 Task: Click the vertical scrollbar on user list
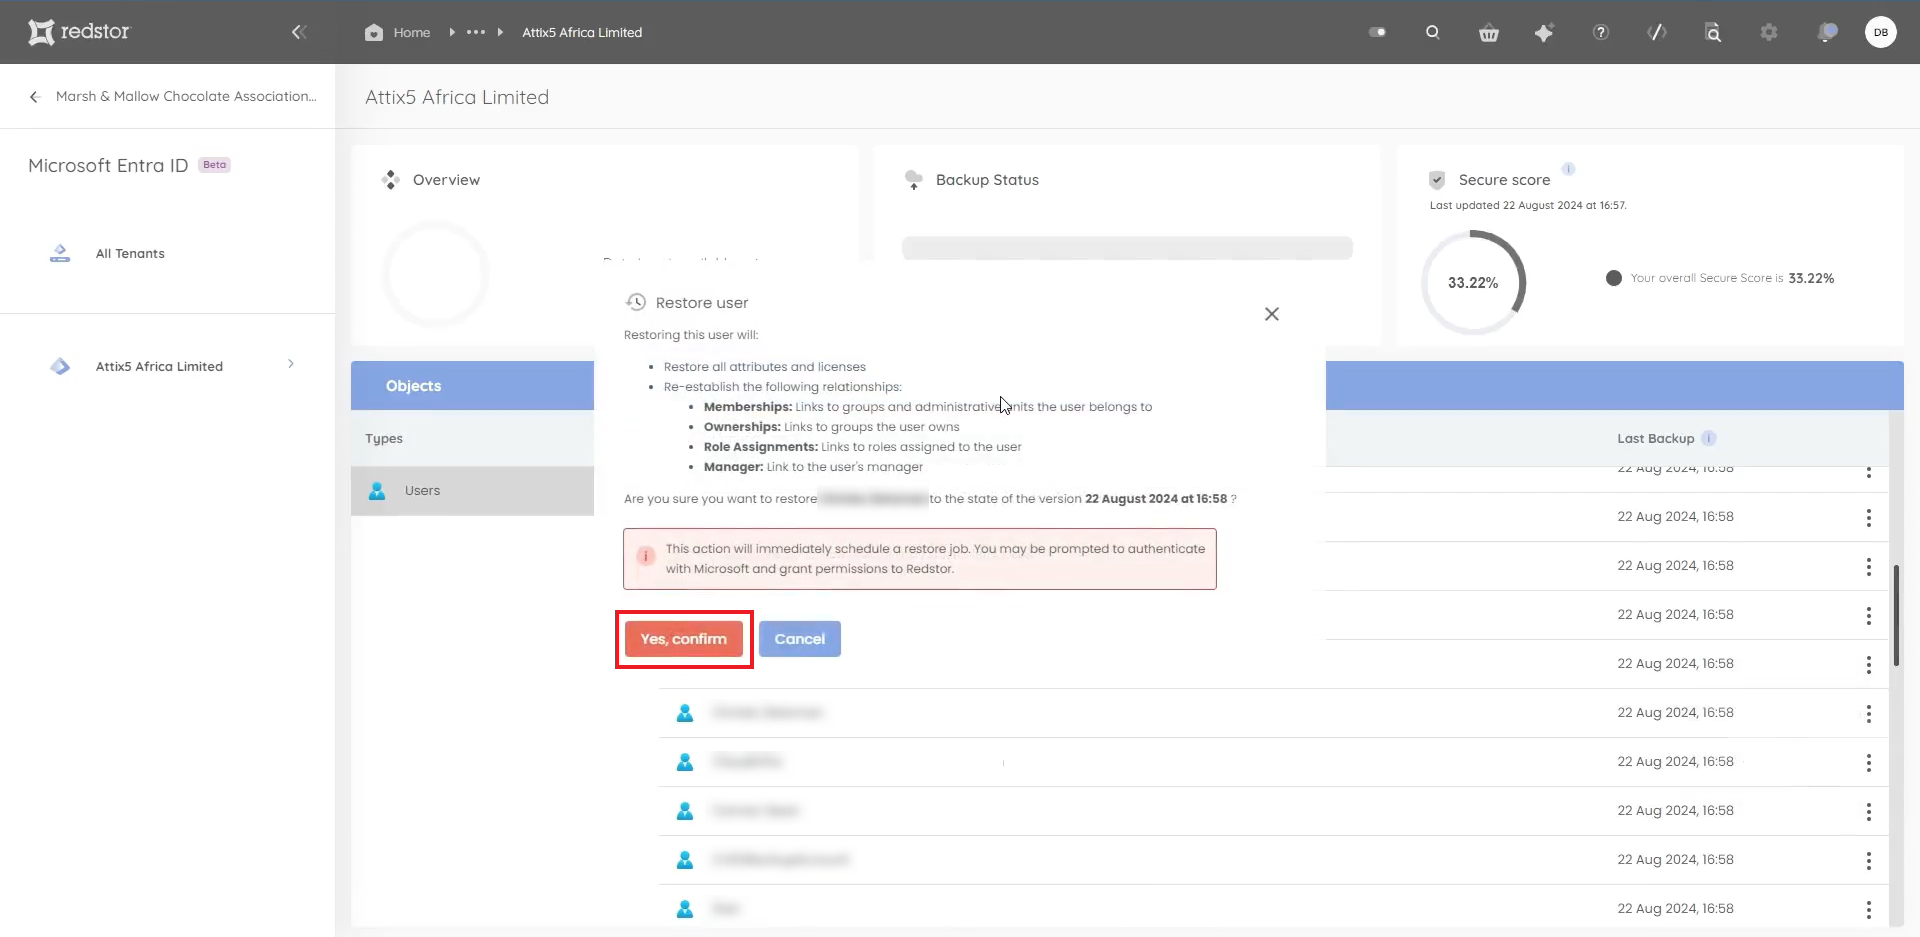tap(1895, 615)
